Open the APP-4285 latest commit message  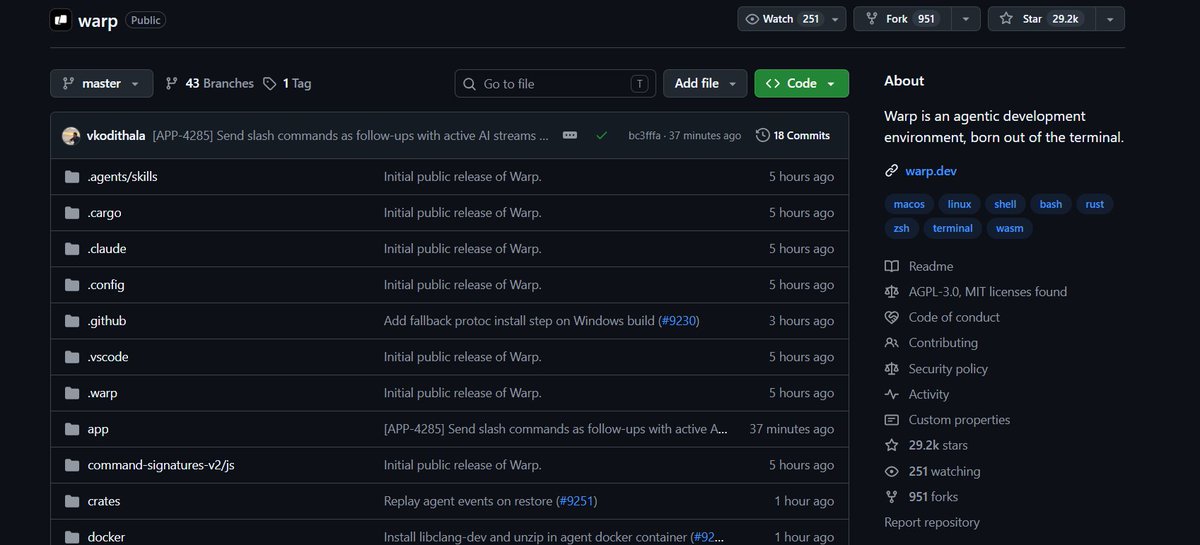351,135
